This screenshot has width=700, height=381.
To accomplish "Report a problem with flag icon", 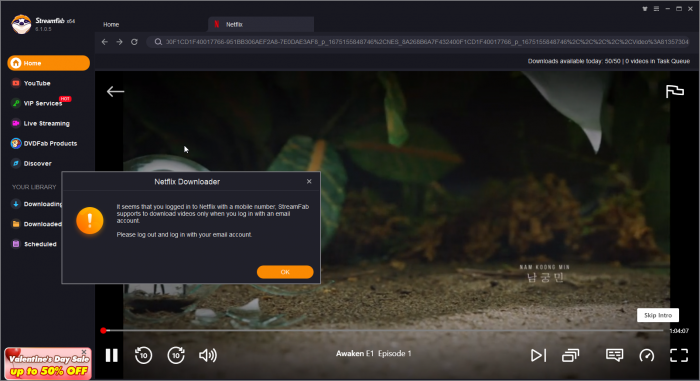I will pyautogui.click(x=675, y=92).
